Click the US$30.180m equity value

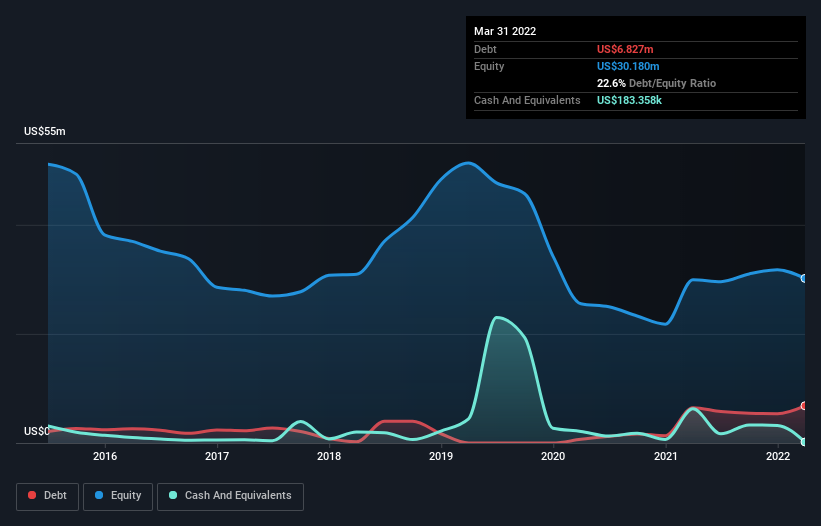[x=628, y=66]
